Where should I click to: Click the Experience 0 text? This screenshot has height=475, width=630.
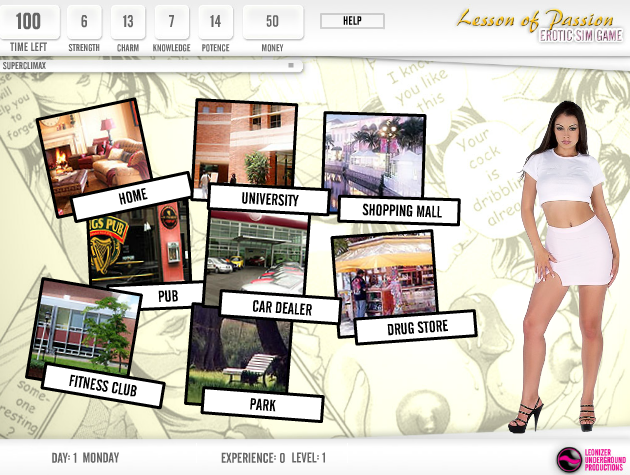click(x=253, y=458)
